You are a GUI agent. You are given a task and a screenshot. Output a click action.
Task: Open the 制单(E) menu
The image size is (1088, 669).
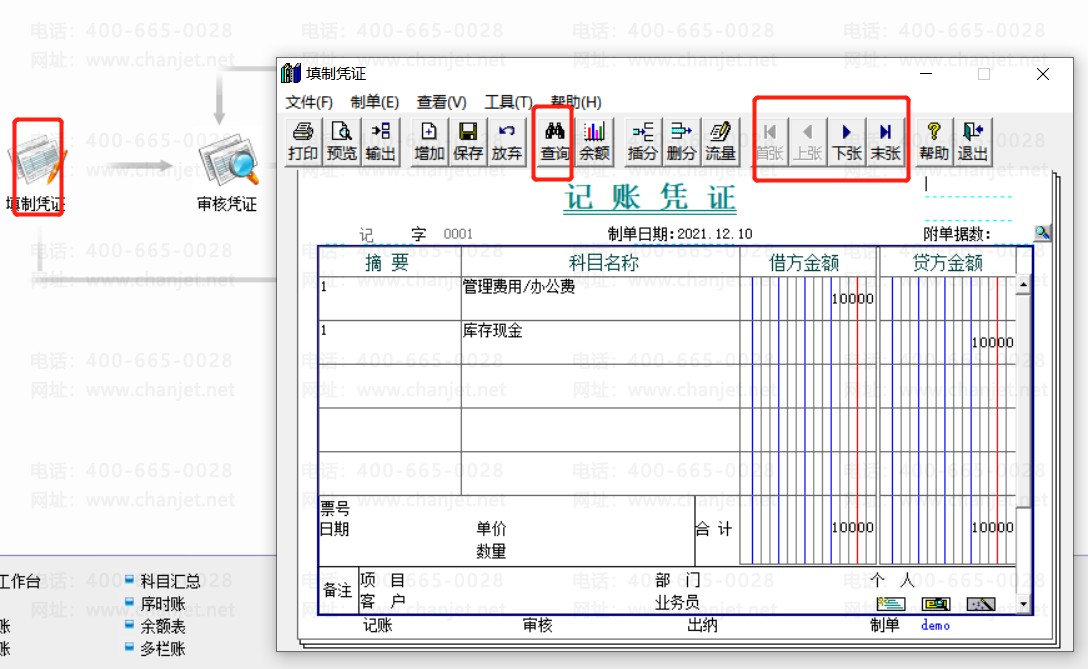[375, 102]
